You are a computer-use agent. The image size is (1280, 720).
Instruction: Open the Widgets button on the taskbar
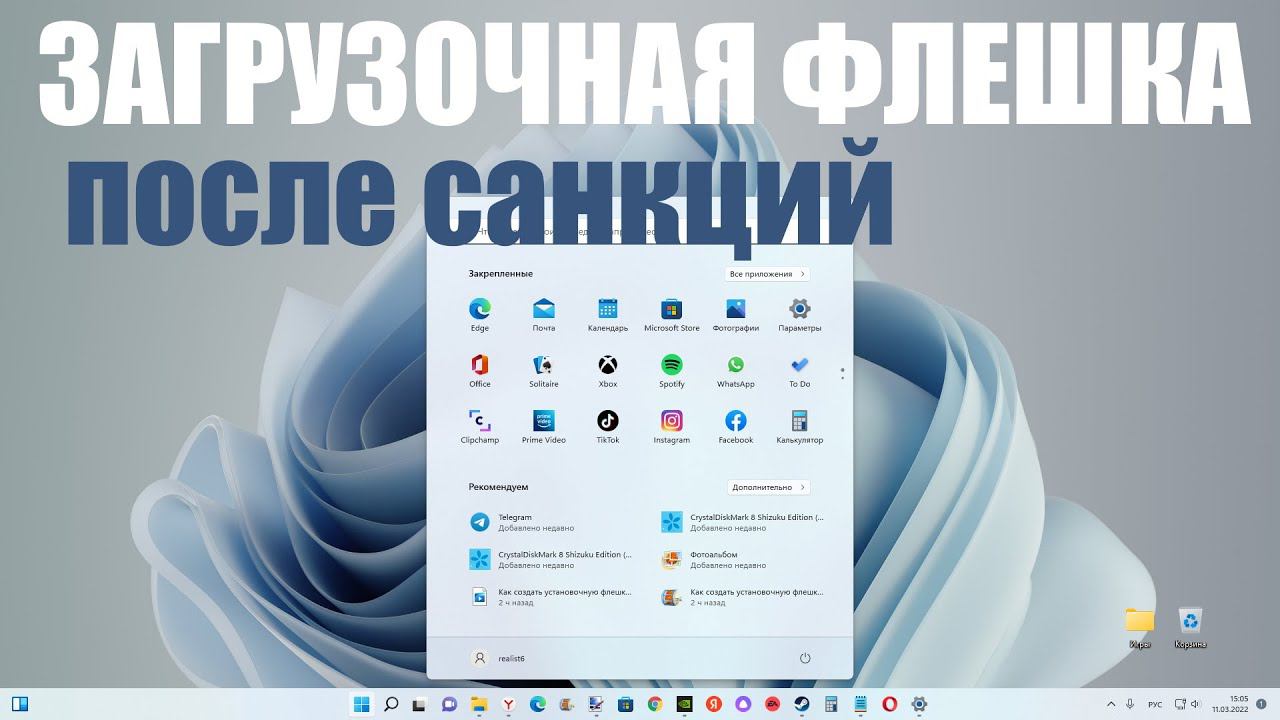coord(19,704)
